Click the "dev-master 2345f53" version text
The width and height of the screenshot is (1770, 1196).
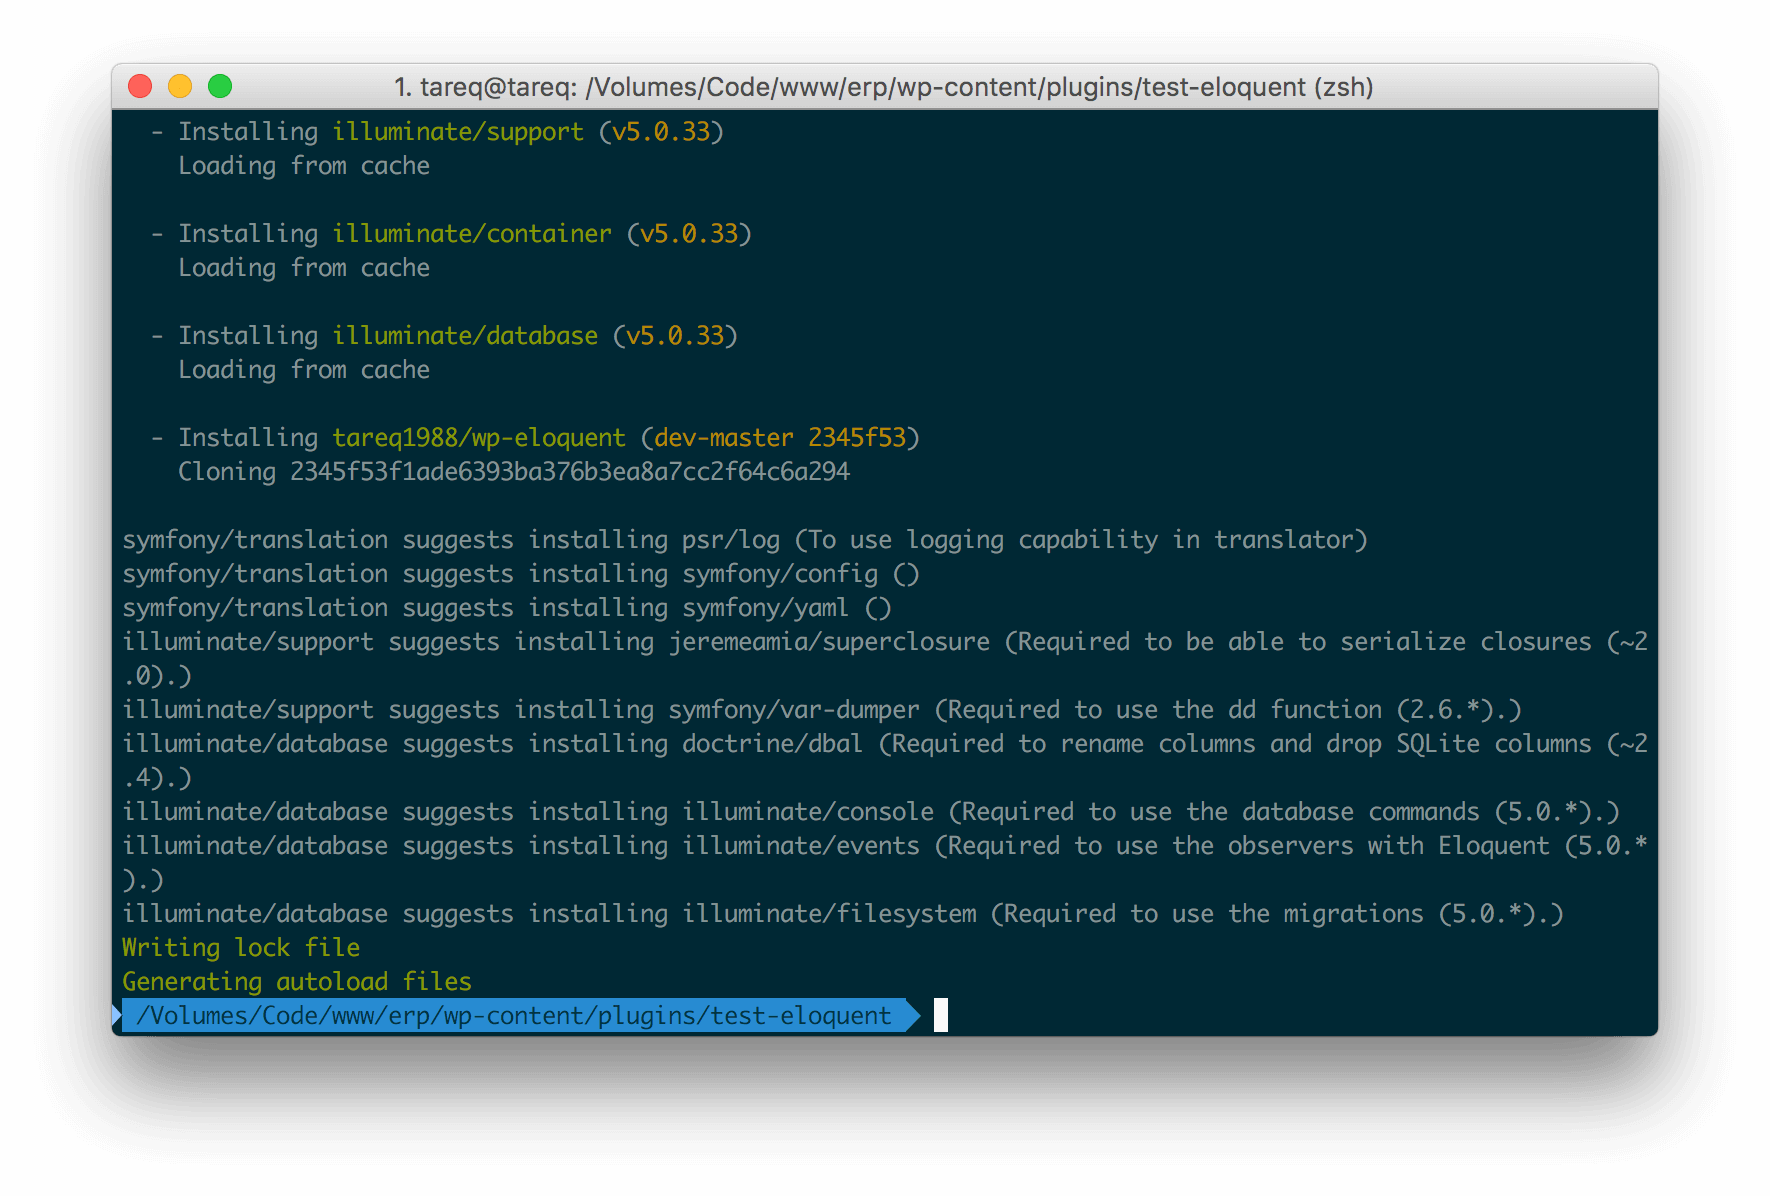(x=780, y=438)
